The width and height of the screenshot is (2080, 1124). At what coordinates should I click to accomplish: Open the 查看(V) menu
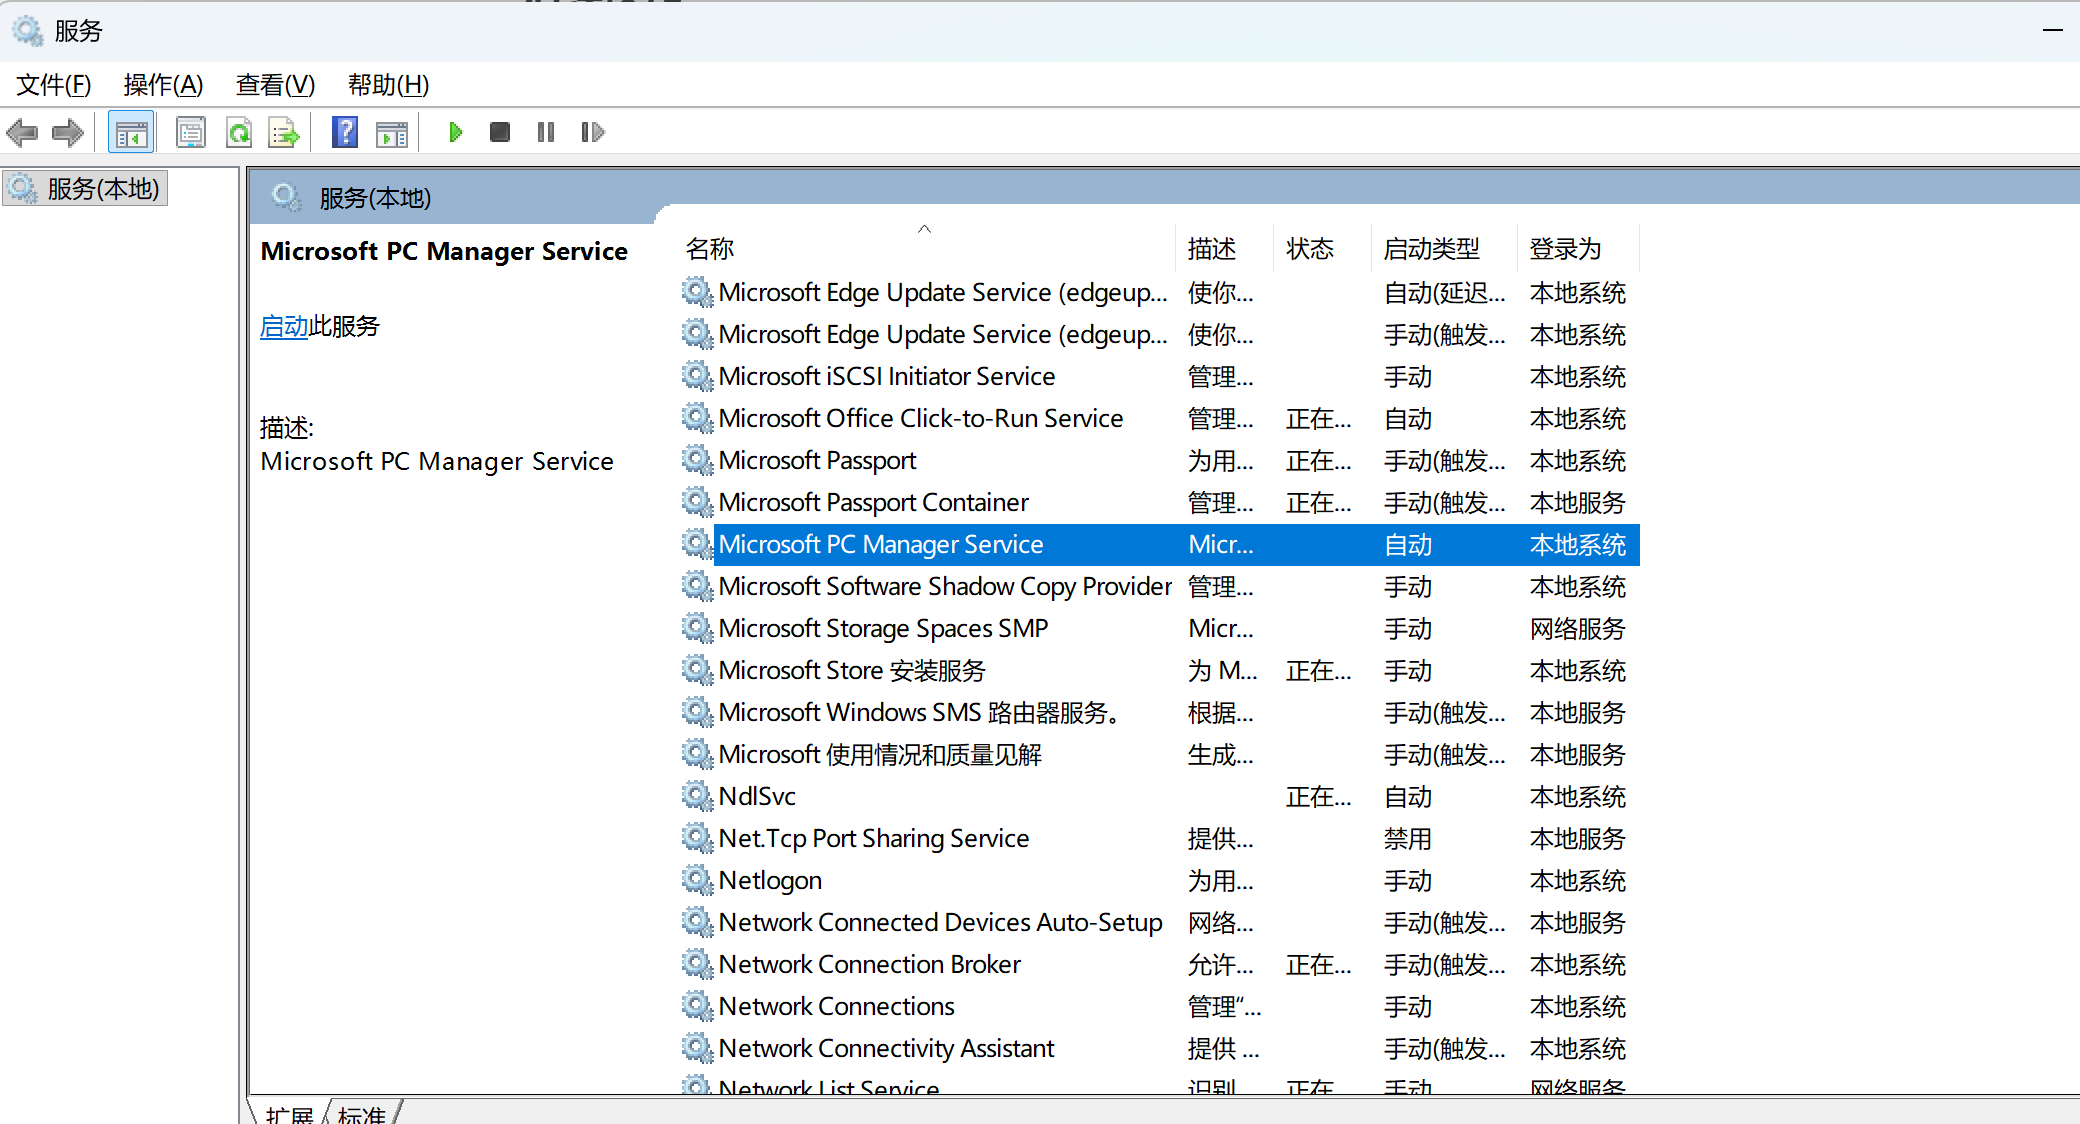click(275, 85)
